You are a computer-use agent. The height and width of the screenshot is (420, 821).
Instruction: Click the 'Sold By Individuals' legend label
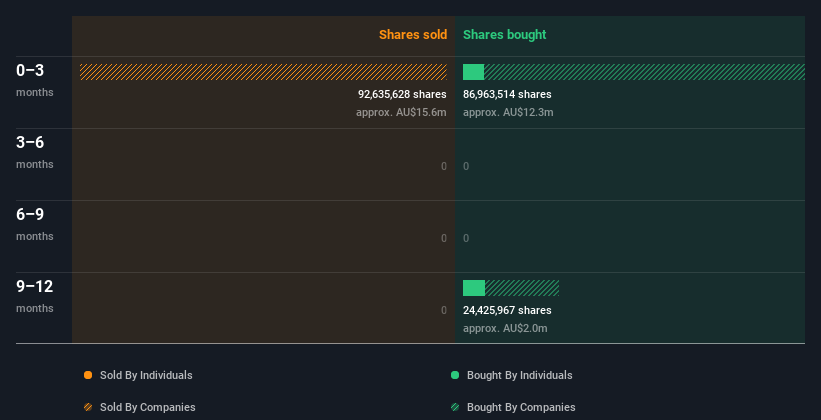146,375
